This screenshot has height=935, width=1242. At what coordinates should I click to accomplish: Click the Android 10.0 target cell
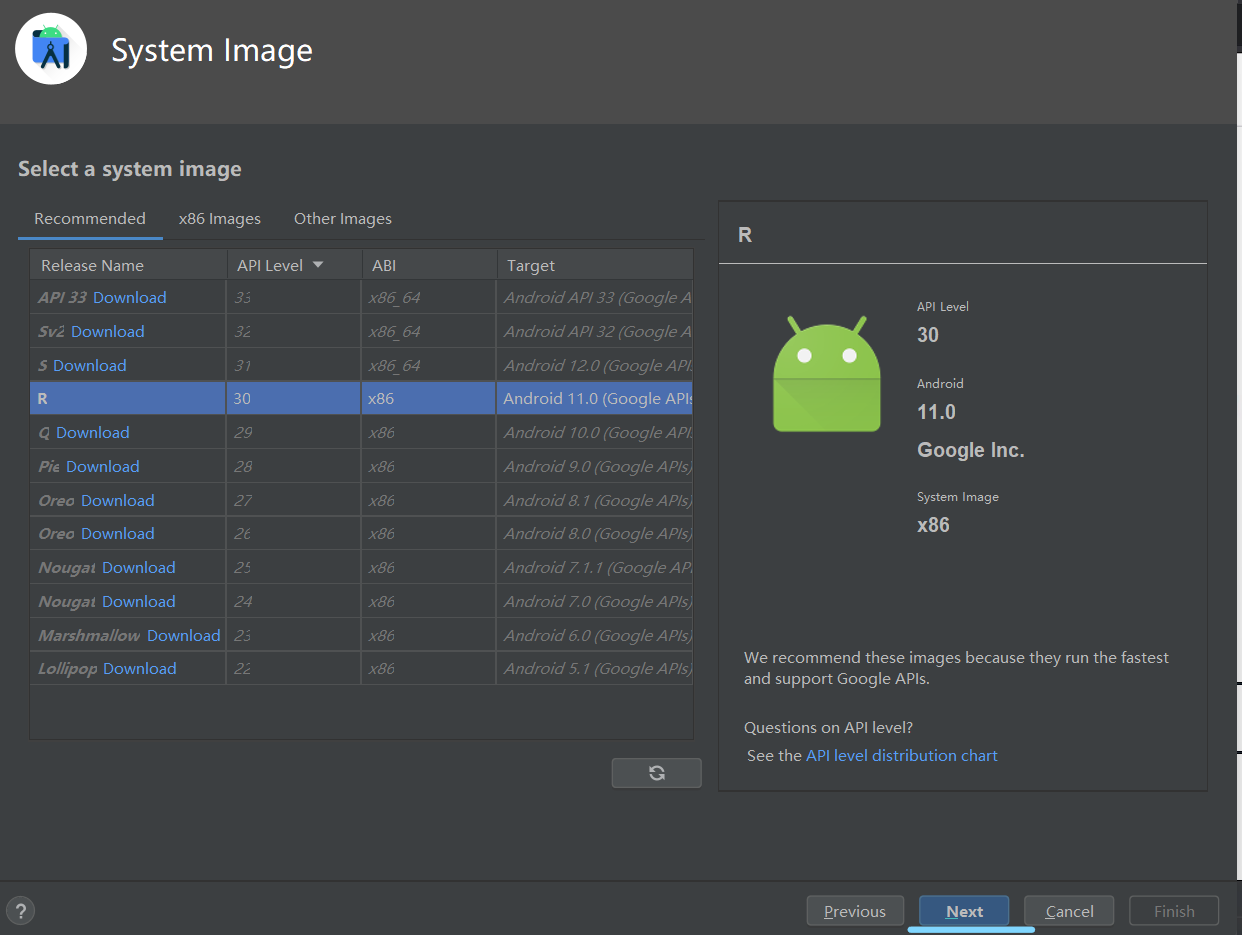(595, 432)
